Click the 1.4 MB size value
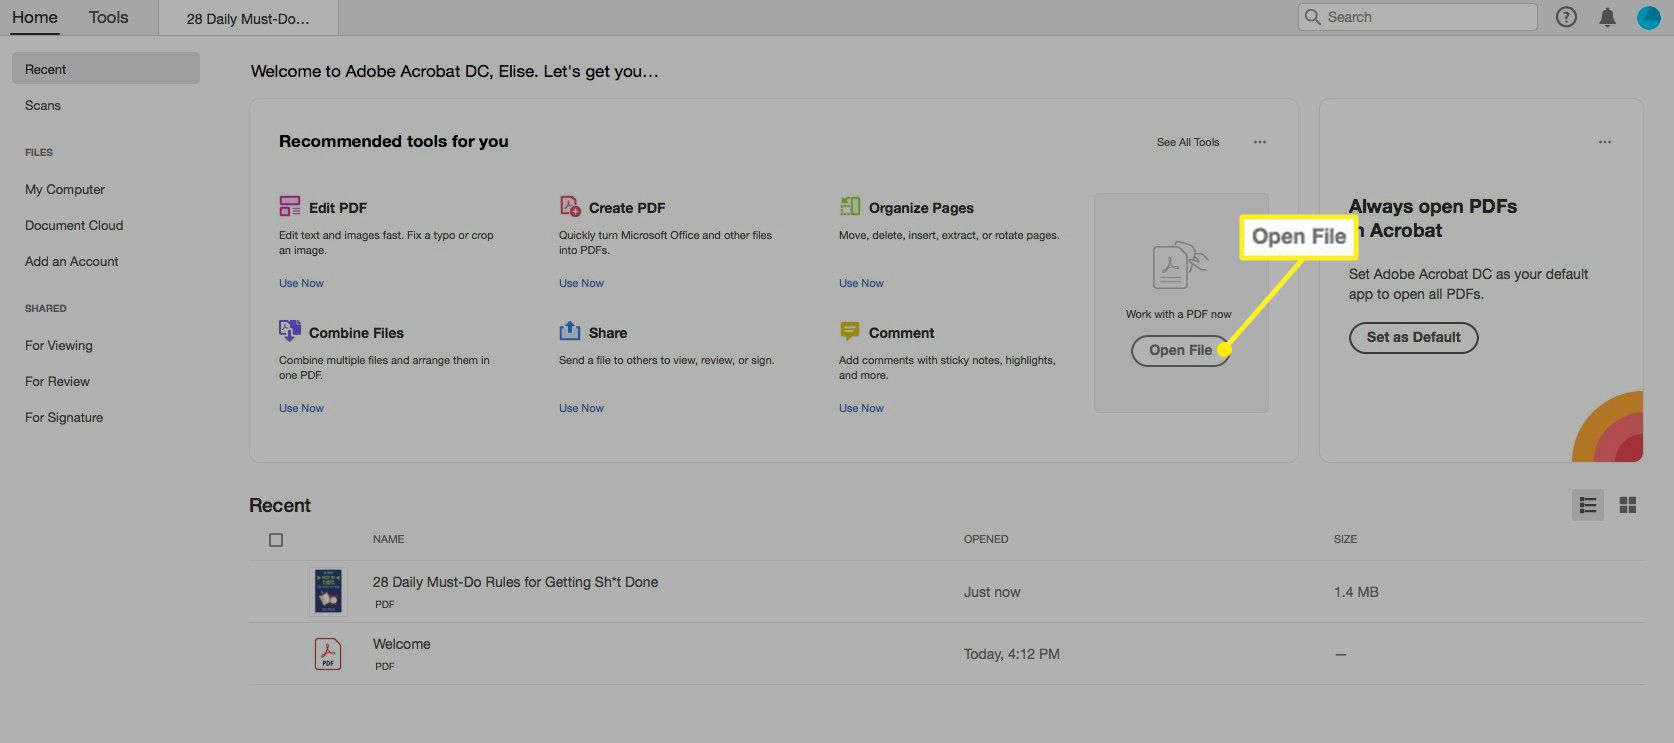Viewport: 1674px width, 743px height. pyautogui.click(x=1356, y=592)
